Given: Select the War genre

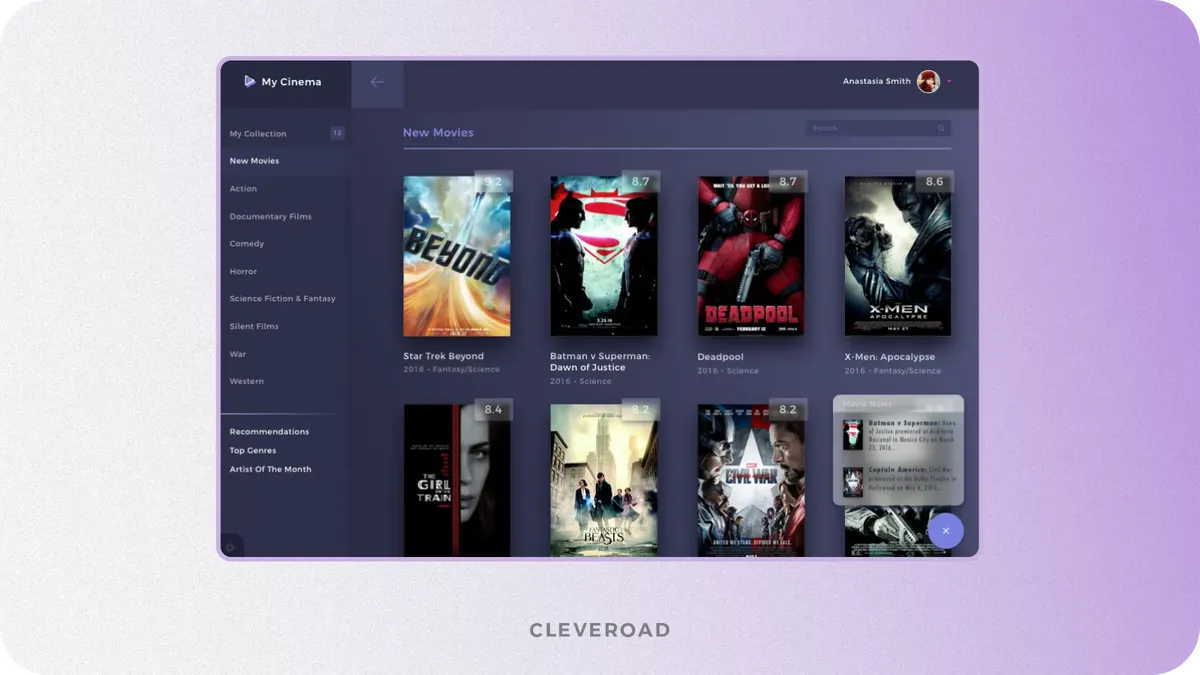Looking at the screenshot, I should coord(238,354).
